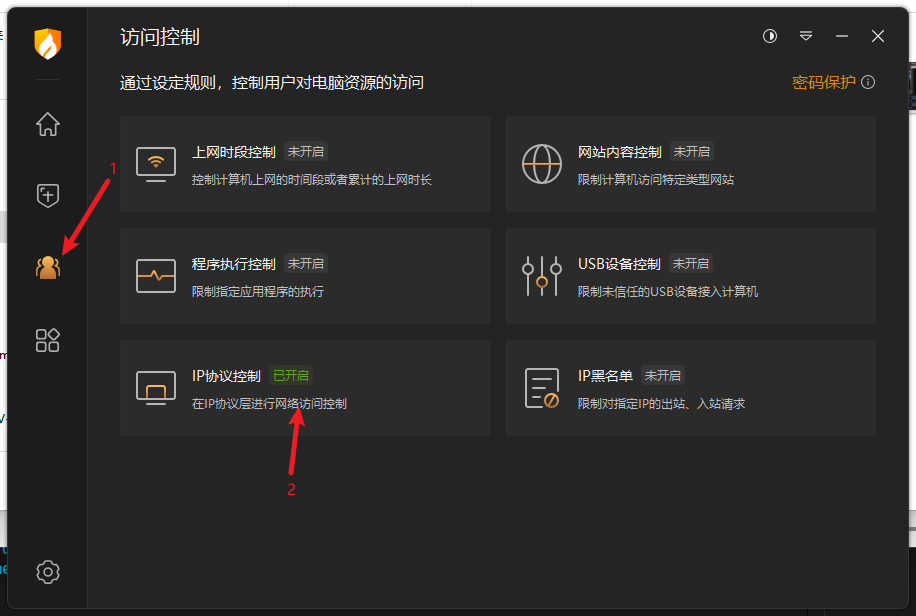Click the 密码保护 link
Screen dimensions: 916x616
click(823, 82)
